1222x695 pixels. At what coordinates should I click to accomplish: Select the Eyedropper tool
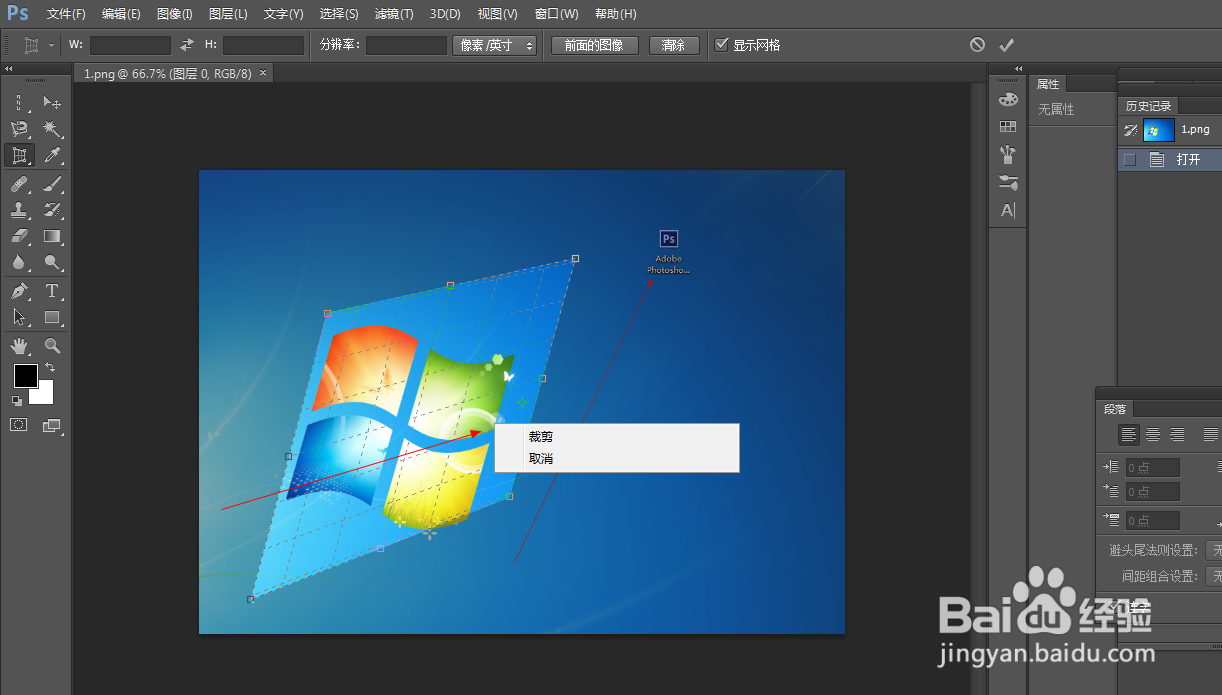[52, 156]
